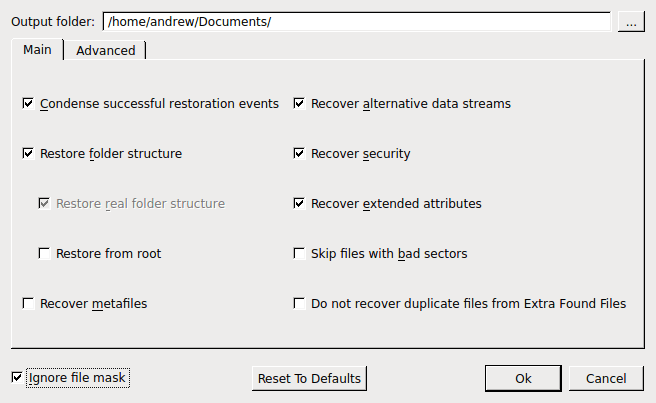Dismiss dialog with the Cancel button
Viewport: 656px width, 403px height.
pos(606,378)
